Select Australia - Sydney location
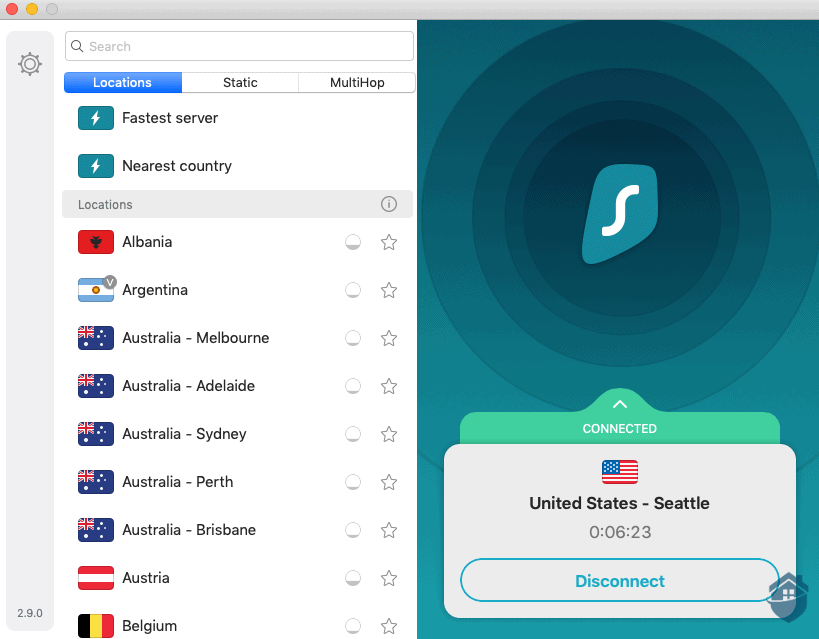The width and height of the screenshot is (819, 639). (x=238, y=434)
